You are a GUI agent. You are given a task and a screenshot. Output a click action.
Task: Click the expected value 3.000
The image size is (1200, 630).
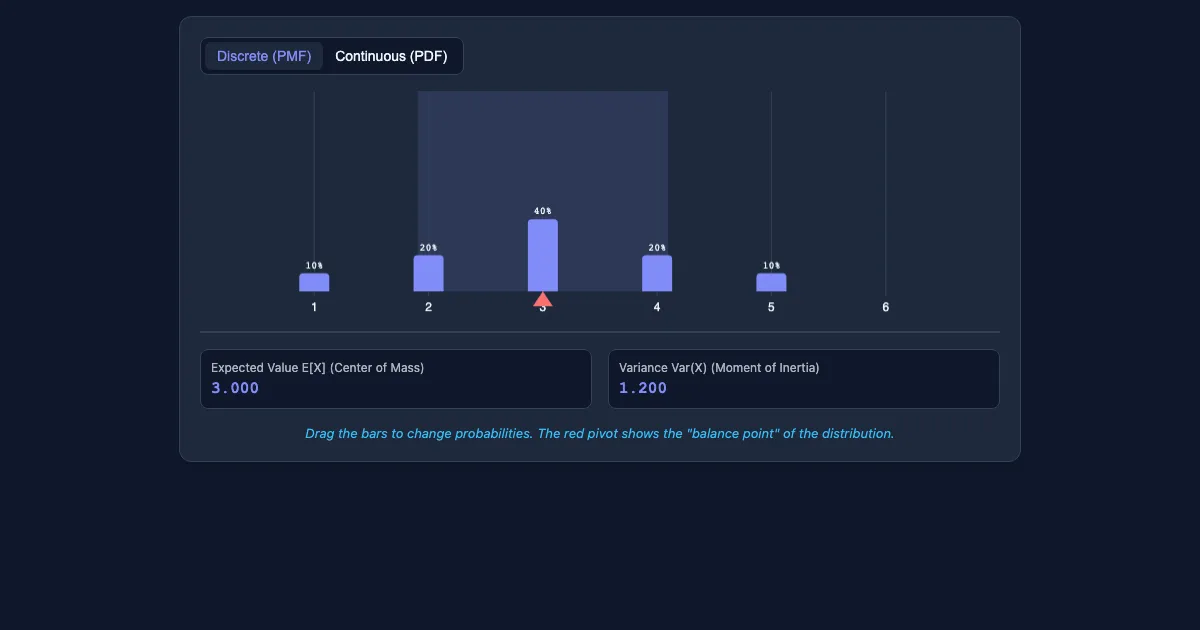(x=235, y=388)
